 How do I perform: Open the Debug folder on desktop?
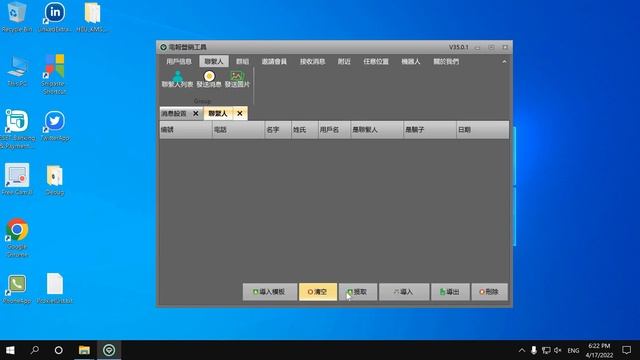55,180
